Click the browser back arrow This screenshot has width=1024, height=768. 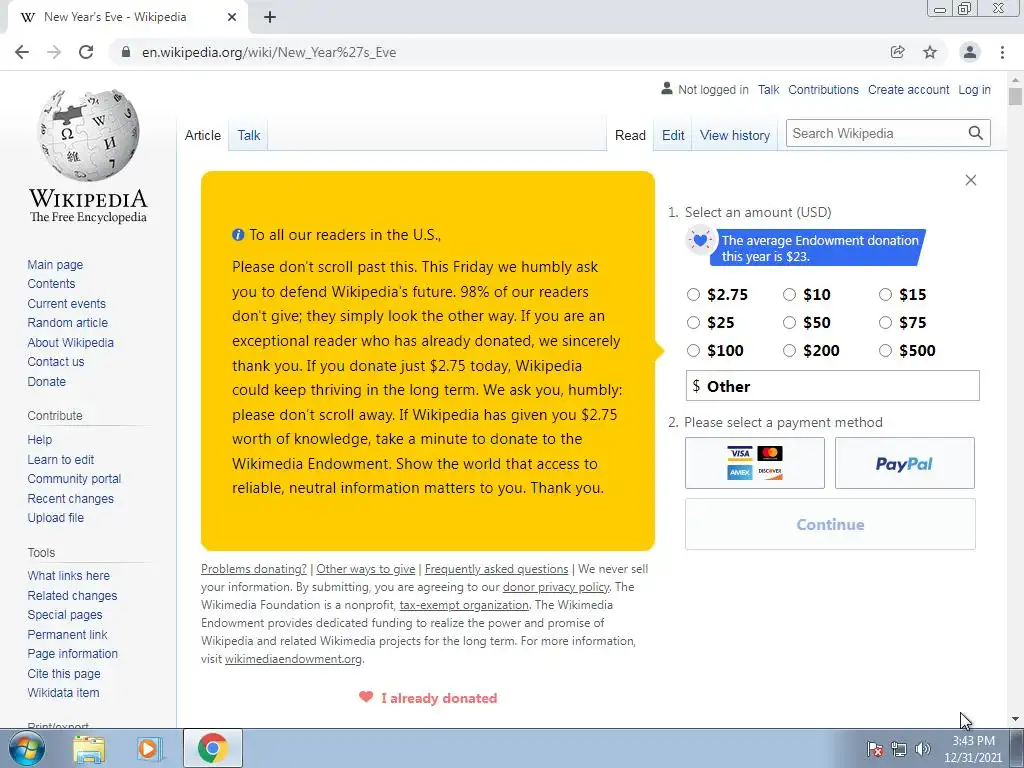(x=22, y=52)
